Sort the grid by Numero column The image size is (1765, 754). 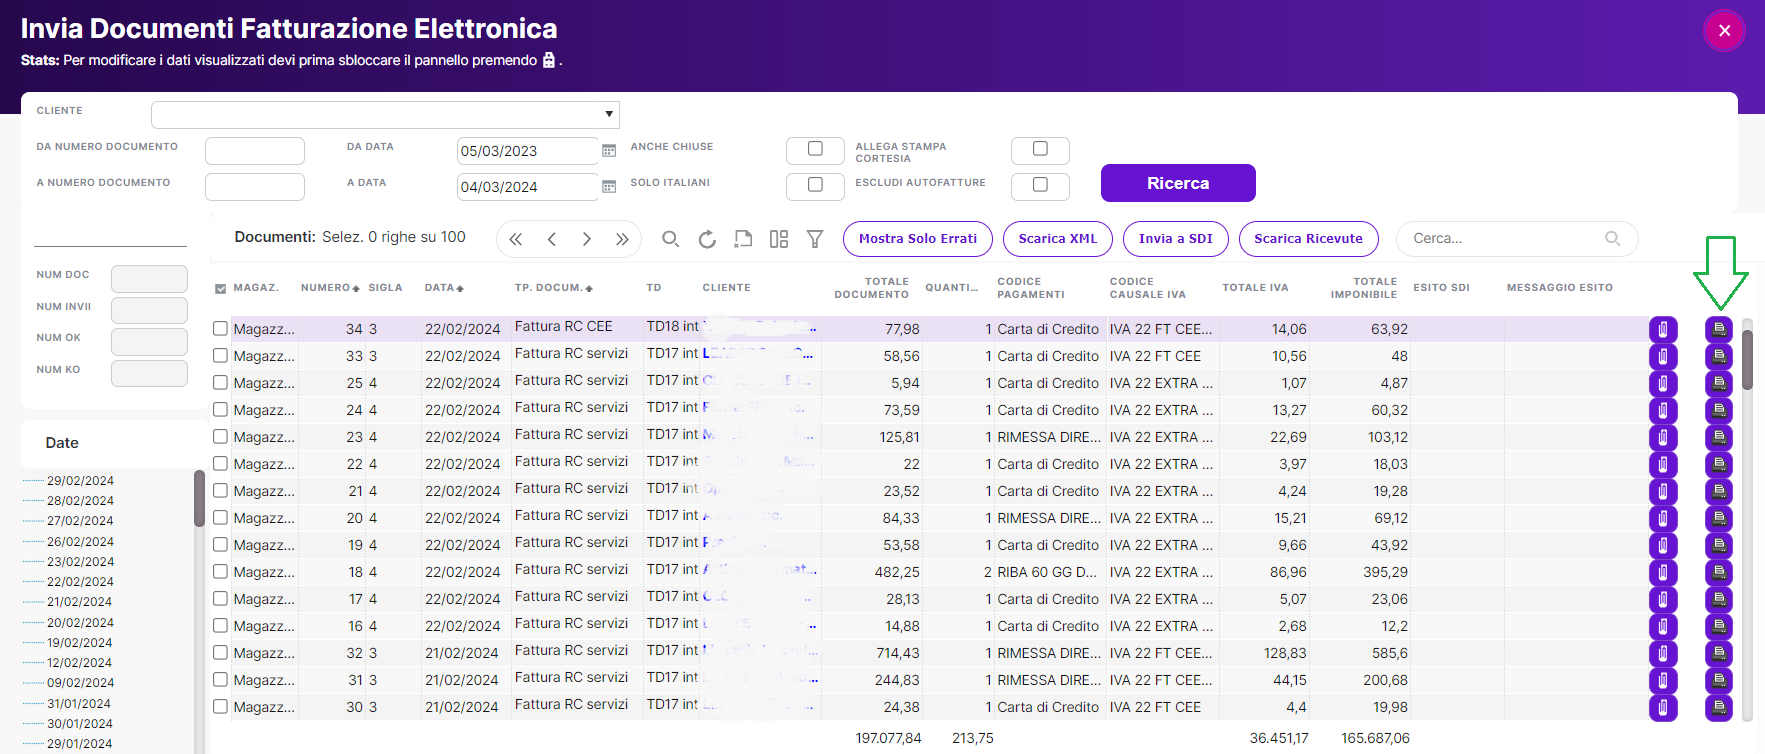(330, 288)
